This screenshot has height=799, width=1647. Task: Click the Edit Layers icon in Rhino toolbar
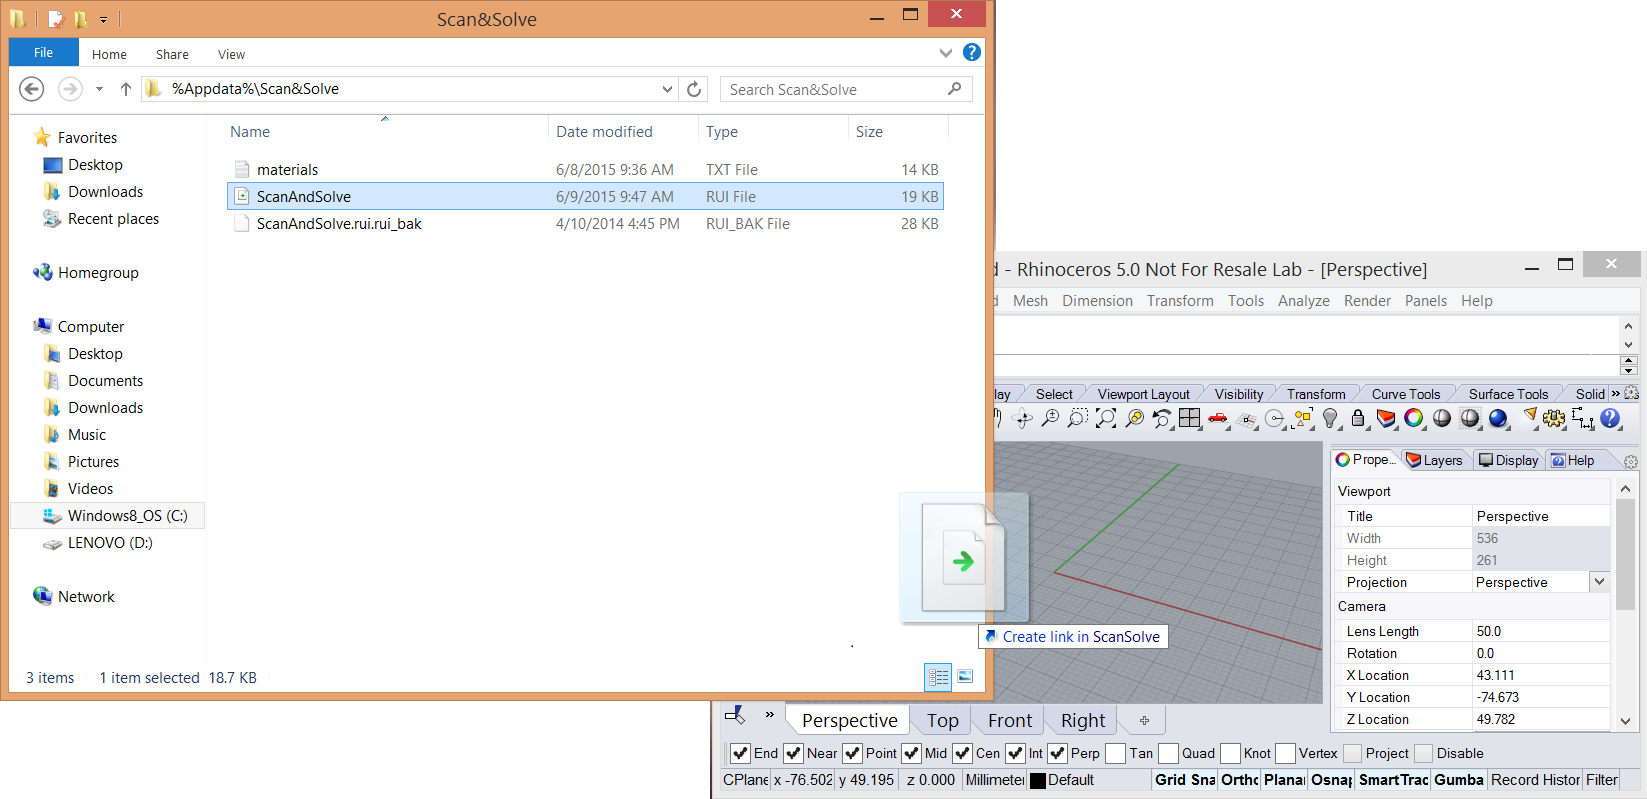pyautogui.click(x=1386, y=419)
